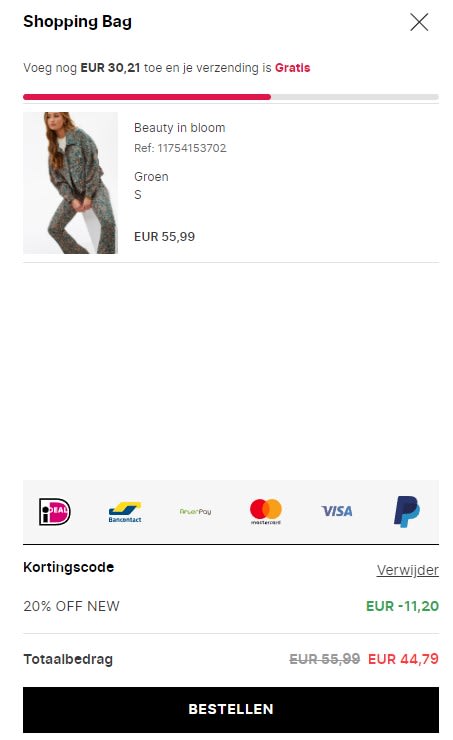Proceed to checkout with BESTELLEN button
The height and width of the screenshot is (740, 453).
coord(231,709)
